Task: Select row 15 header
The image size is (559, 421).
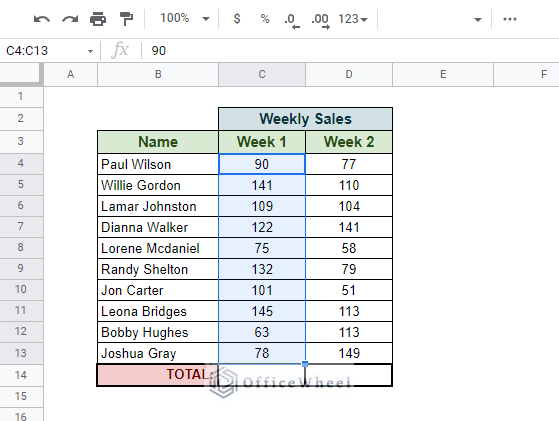Action: 21,396
